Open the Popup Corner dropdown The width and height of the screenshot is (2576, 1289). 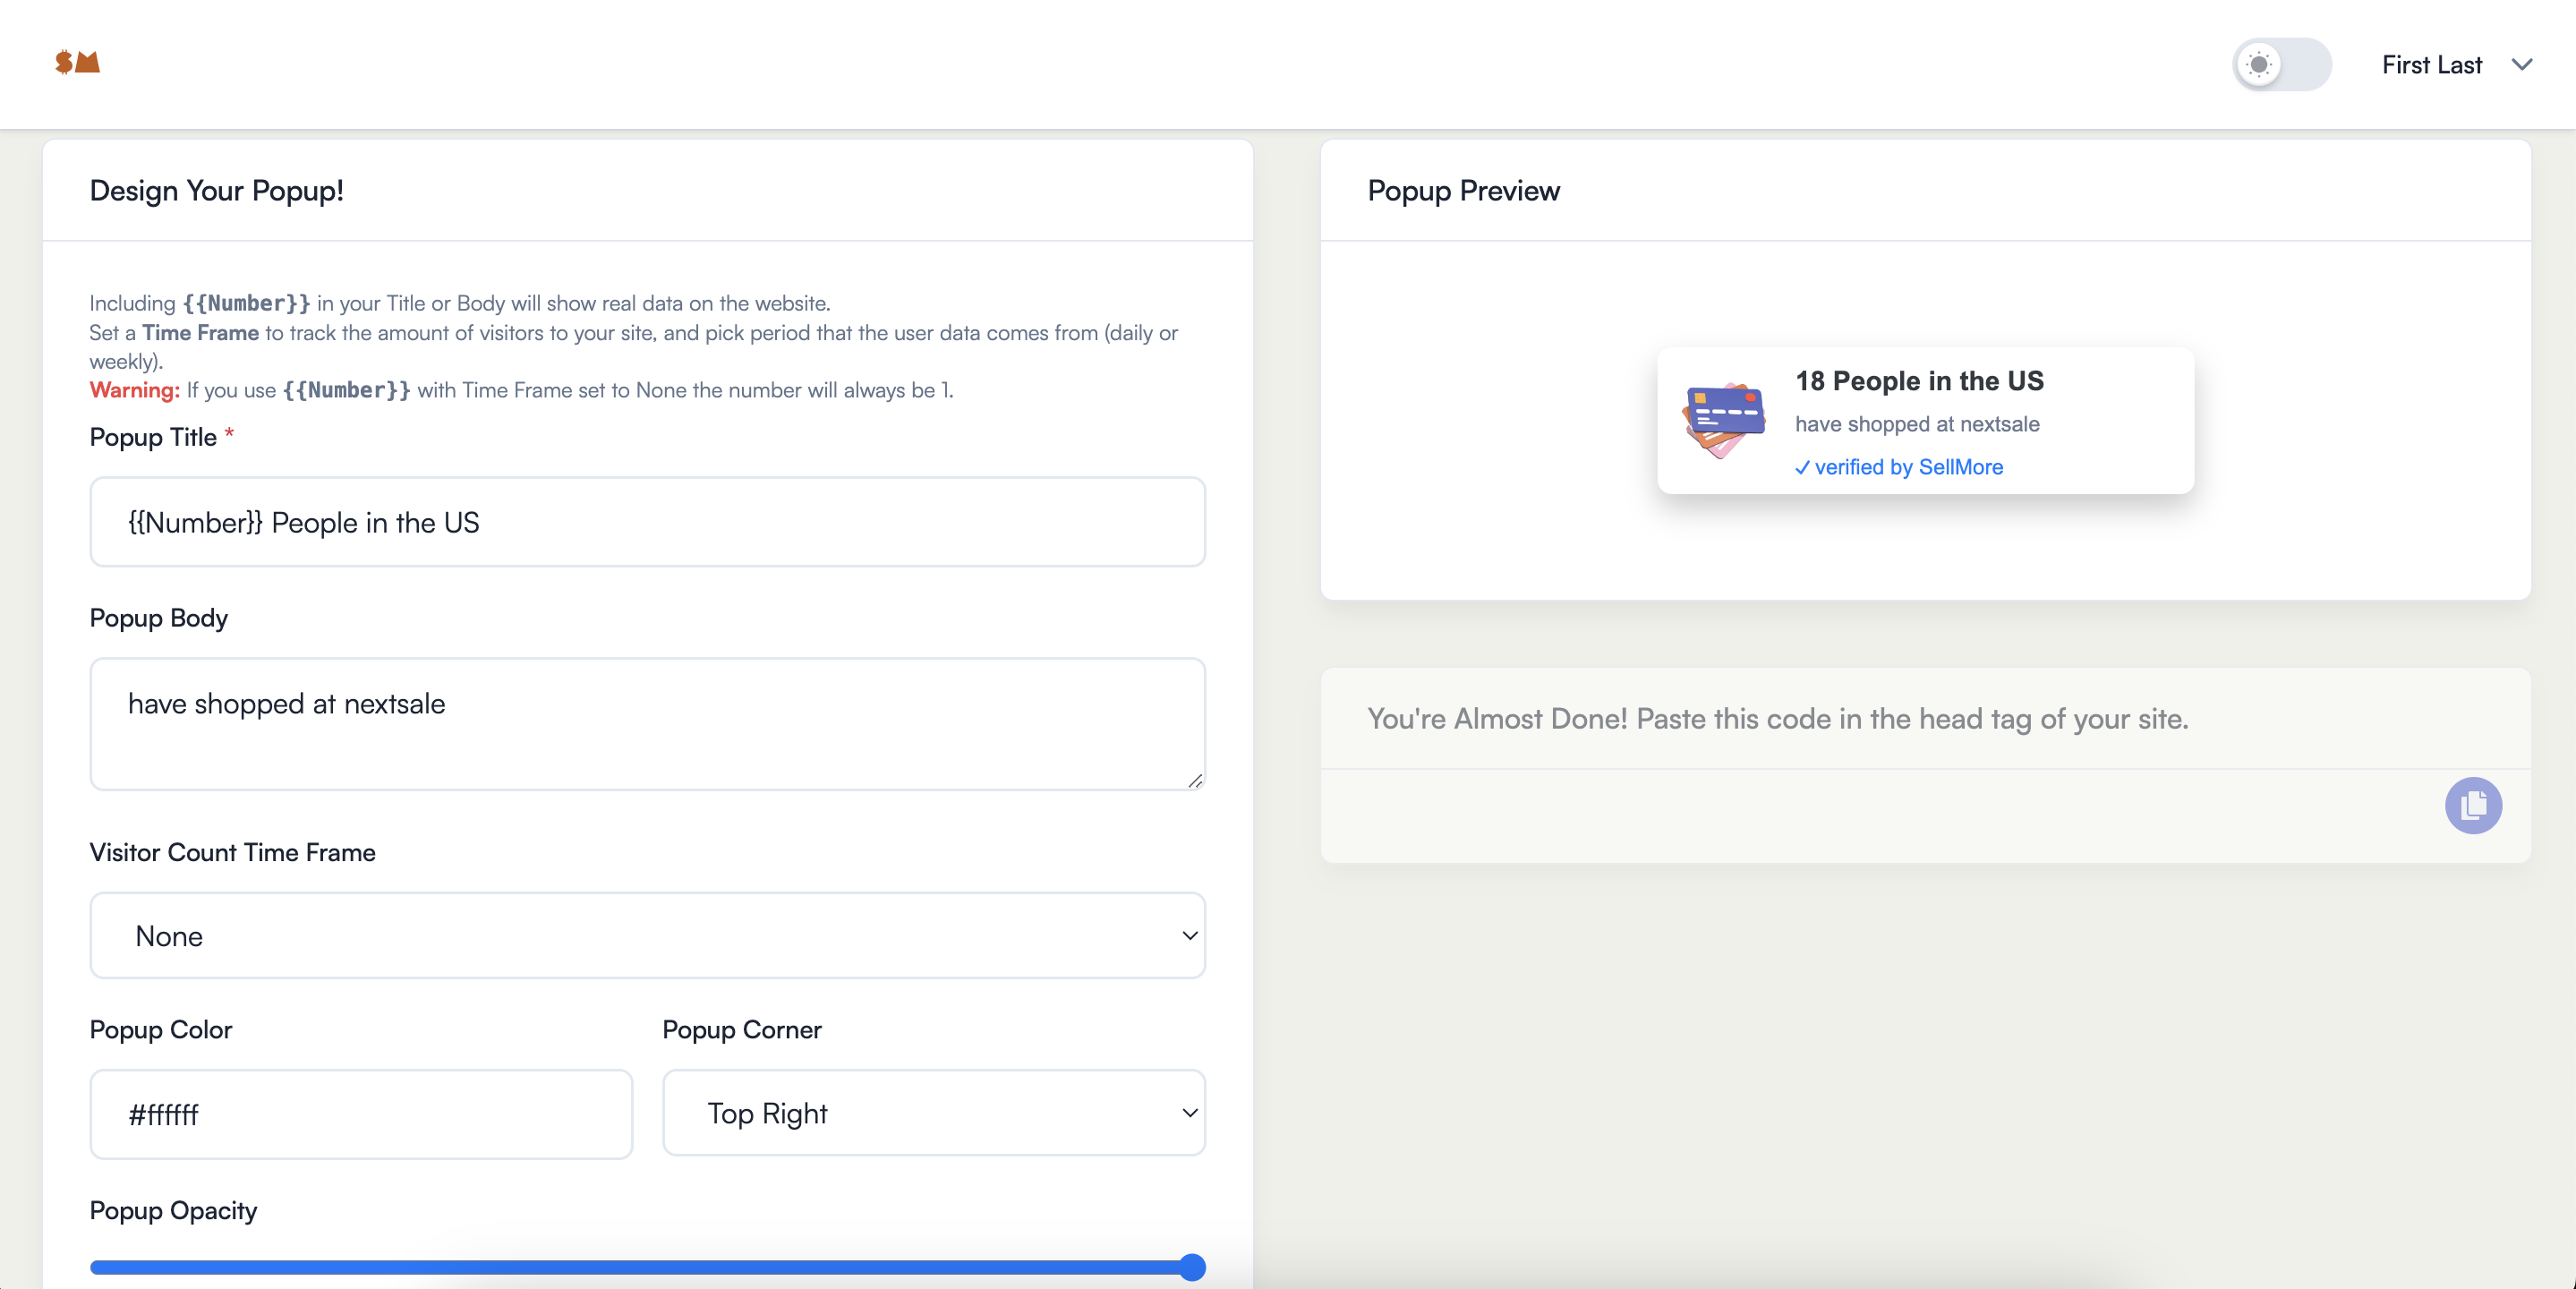coord(933,1113)
